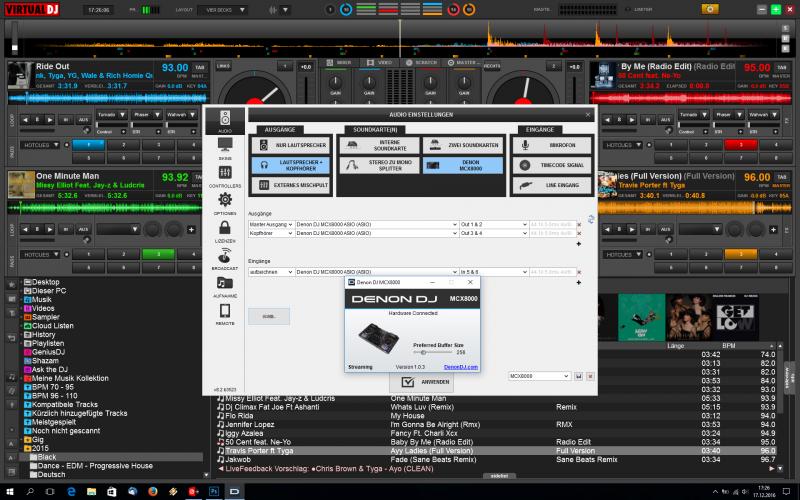Switch to the Video tab
The width and height of the screenshot is (800, 500).
point(379,62)
